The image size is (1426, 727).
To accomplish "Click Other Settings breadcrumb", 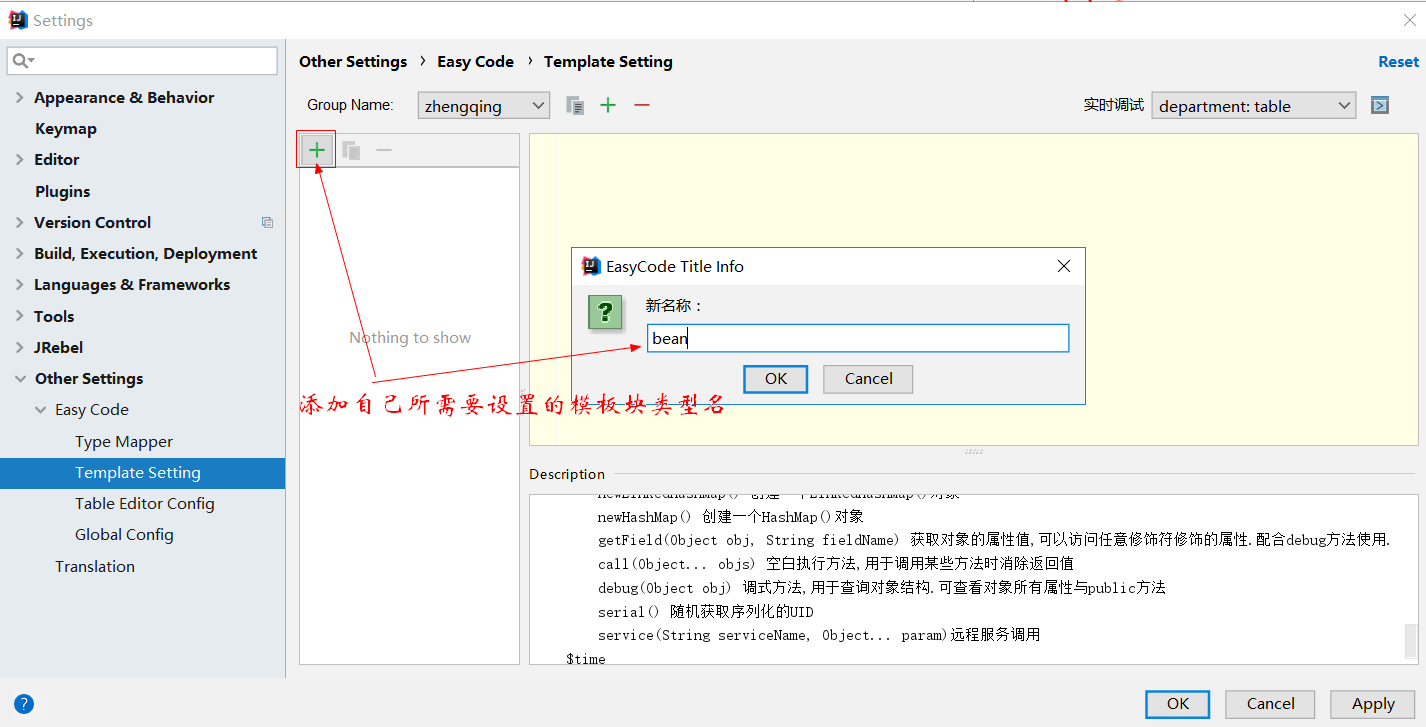I will (x=353, y=61).
